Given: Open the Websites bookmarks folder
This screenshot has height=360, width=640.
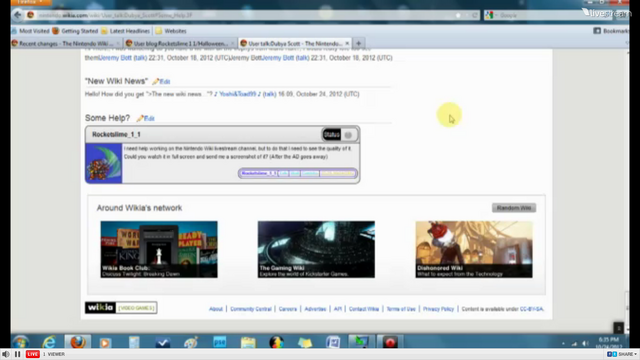Looking at the screenshot, I should point(171,31).
